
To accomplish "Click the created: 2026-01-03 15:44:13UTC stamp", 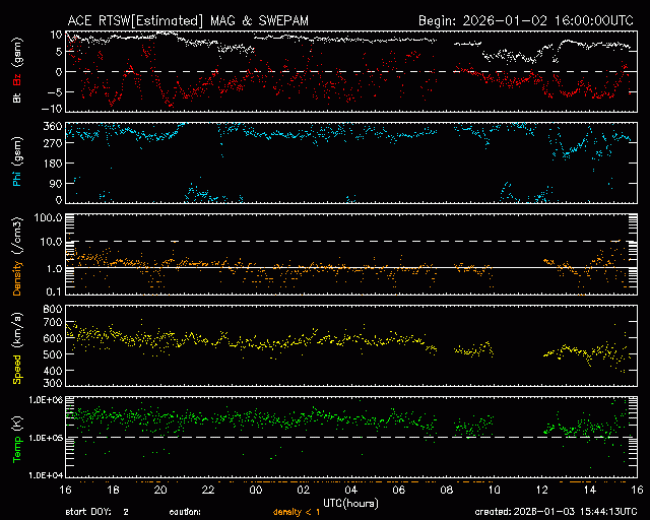I will pos(556,512).
